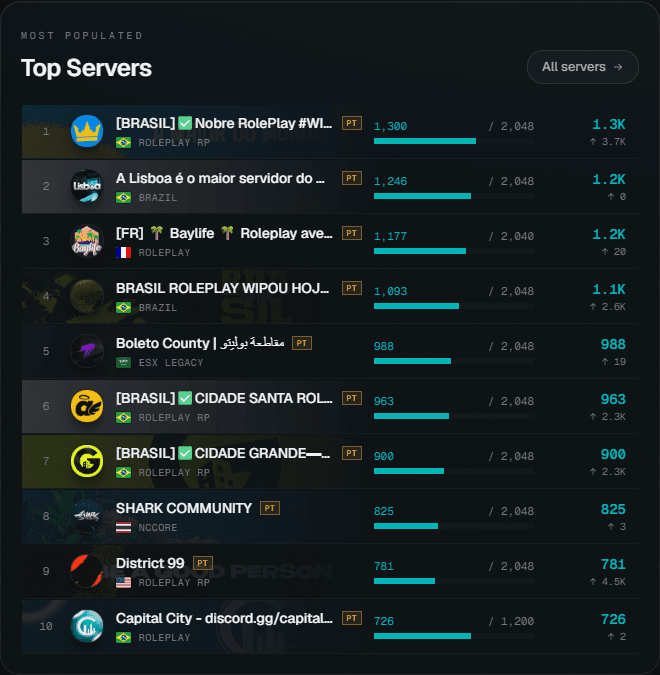
Task: Open the All servers list
Action: (x=583, y=67)
